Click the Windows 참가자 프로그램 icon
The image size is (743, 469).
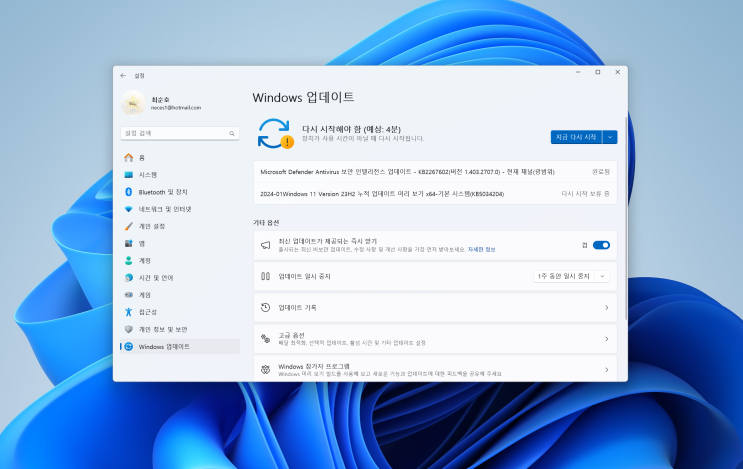[265, 370]
